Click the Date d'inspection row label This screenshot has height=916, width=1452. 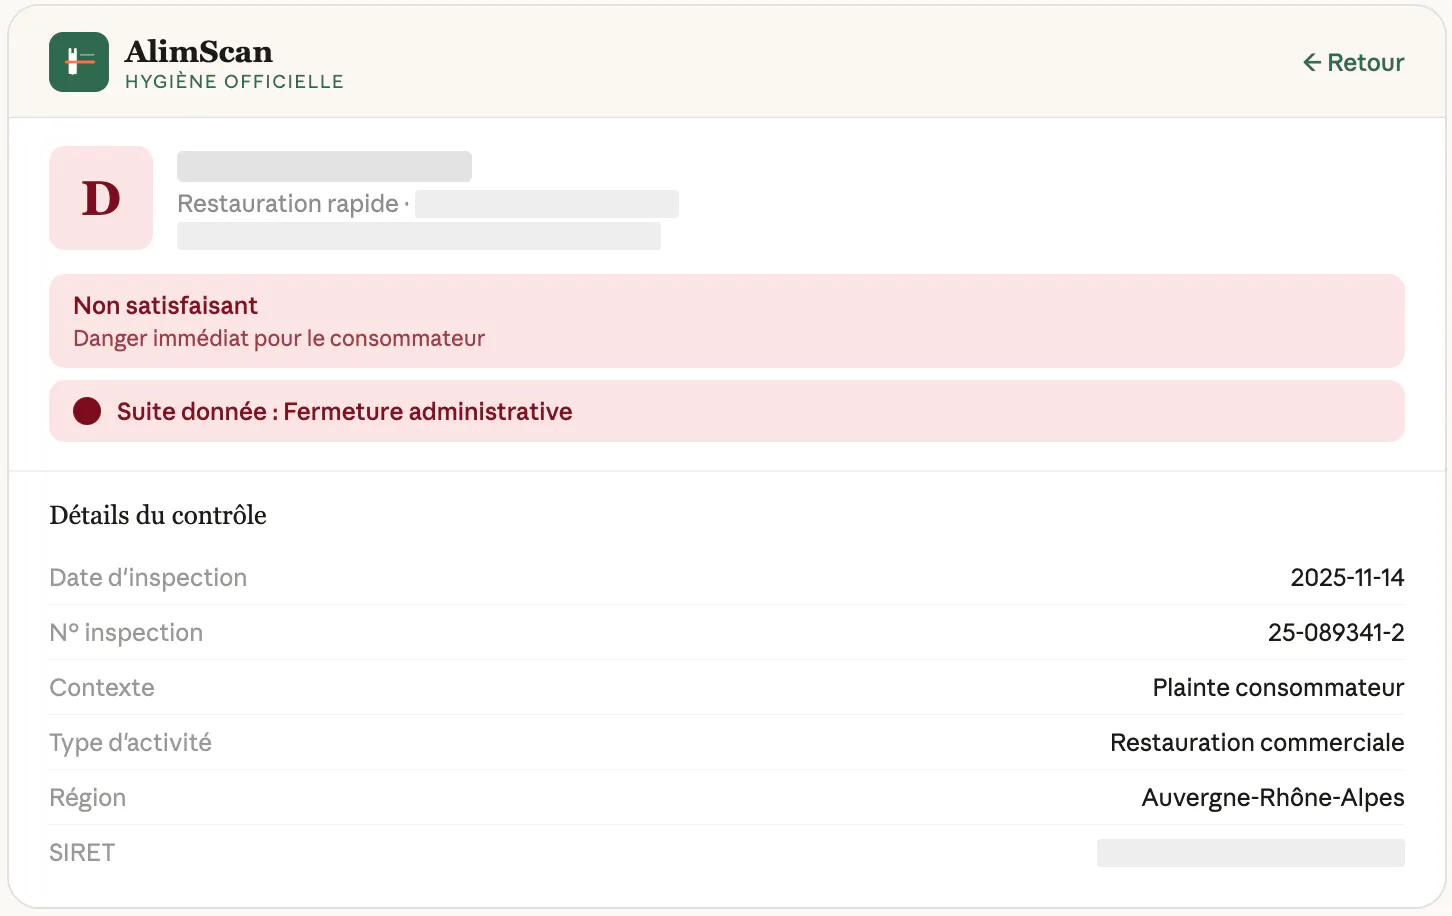148,577
